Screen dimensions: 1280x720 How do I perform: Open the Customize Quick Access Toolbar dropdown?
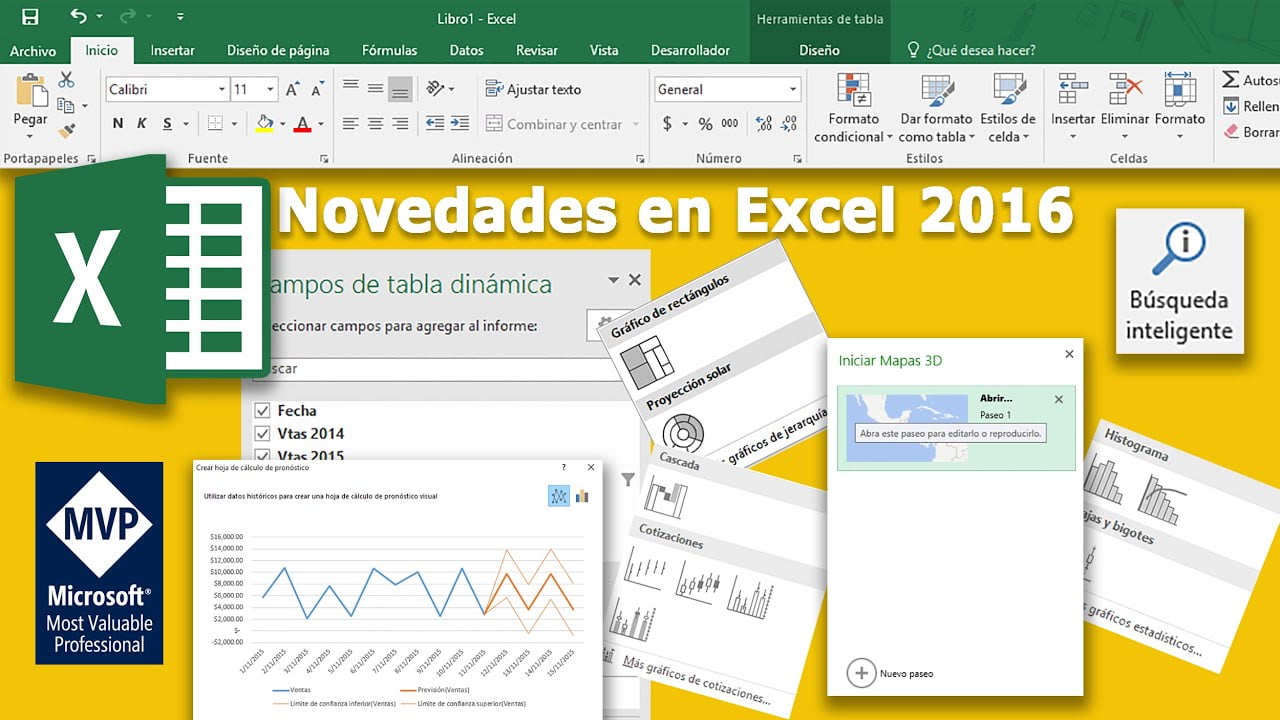tap(180, 17)
